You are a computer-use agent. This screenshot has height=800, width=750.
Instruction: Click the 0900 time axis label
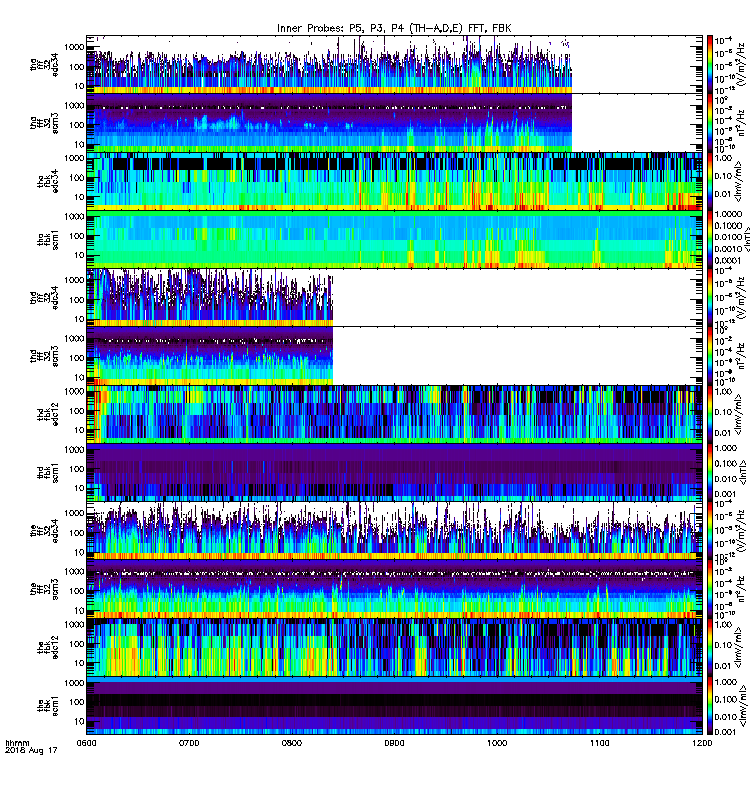coord(394,743)
